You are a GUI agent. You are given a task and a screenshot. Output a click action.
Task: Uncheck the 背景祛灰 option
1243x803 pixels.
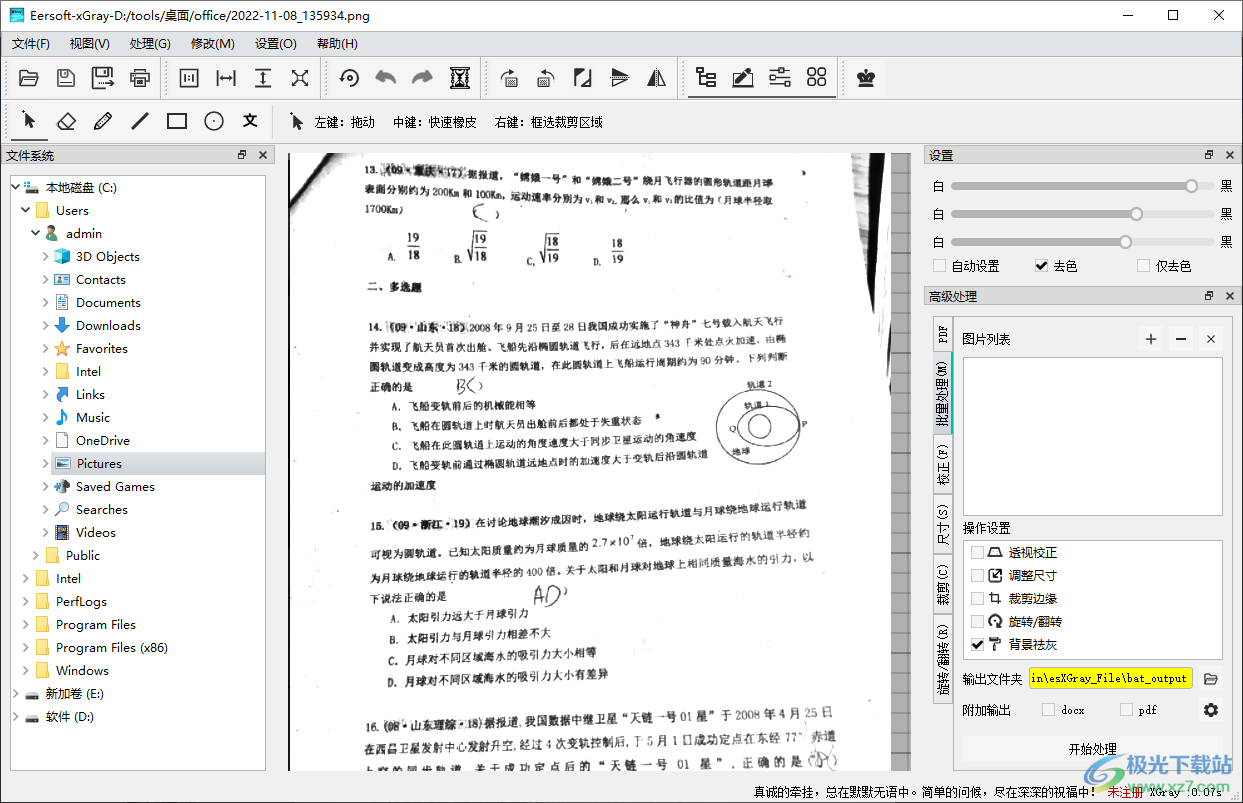point(977,644)
